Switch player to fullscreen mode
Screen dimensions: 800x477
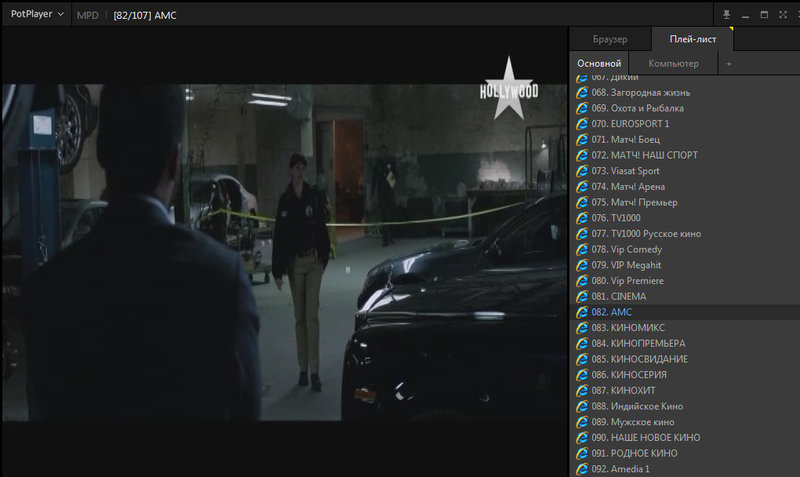click(783, 15)
